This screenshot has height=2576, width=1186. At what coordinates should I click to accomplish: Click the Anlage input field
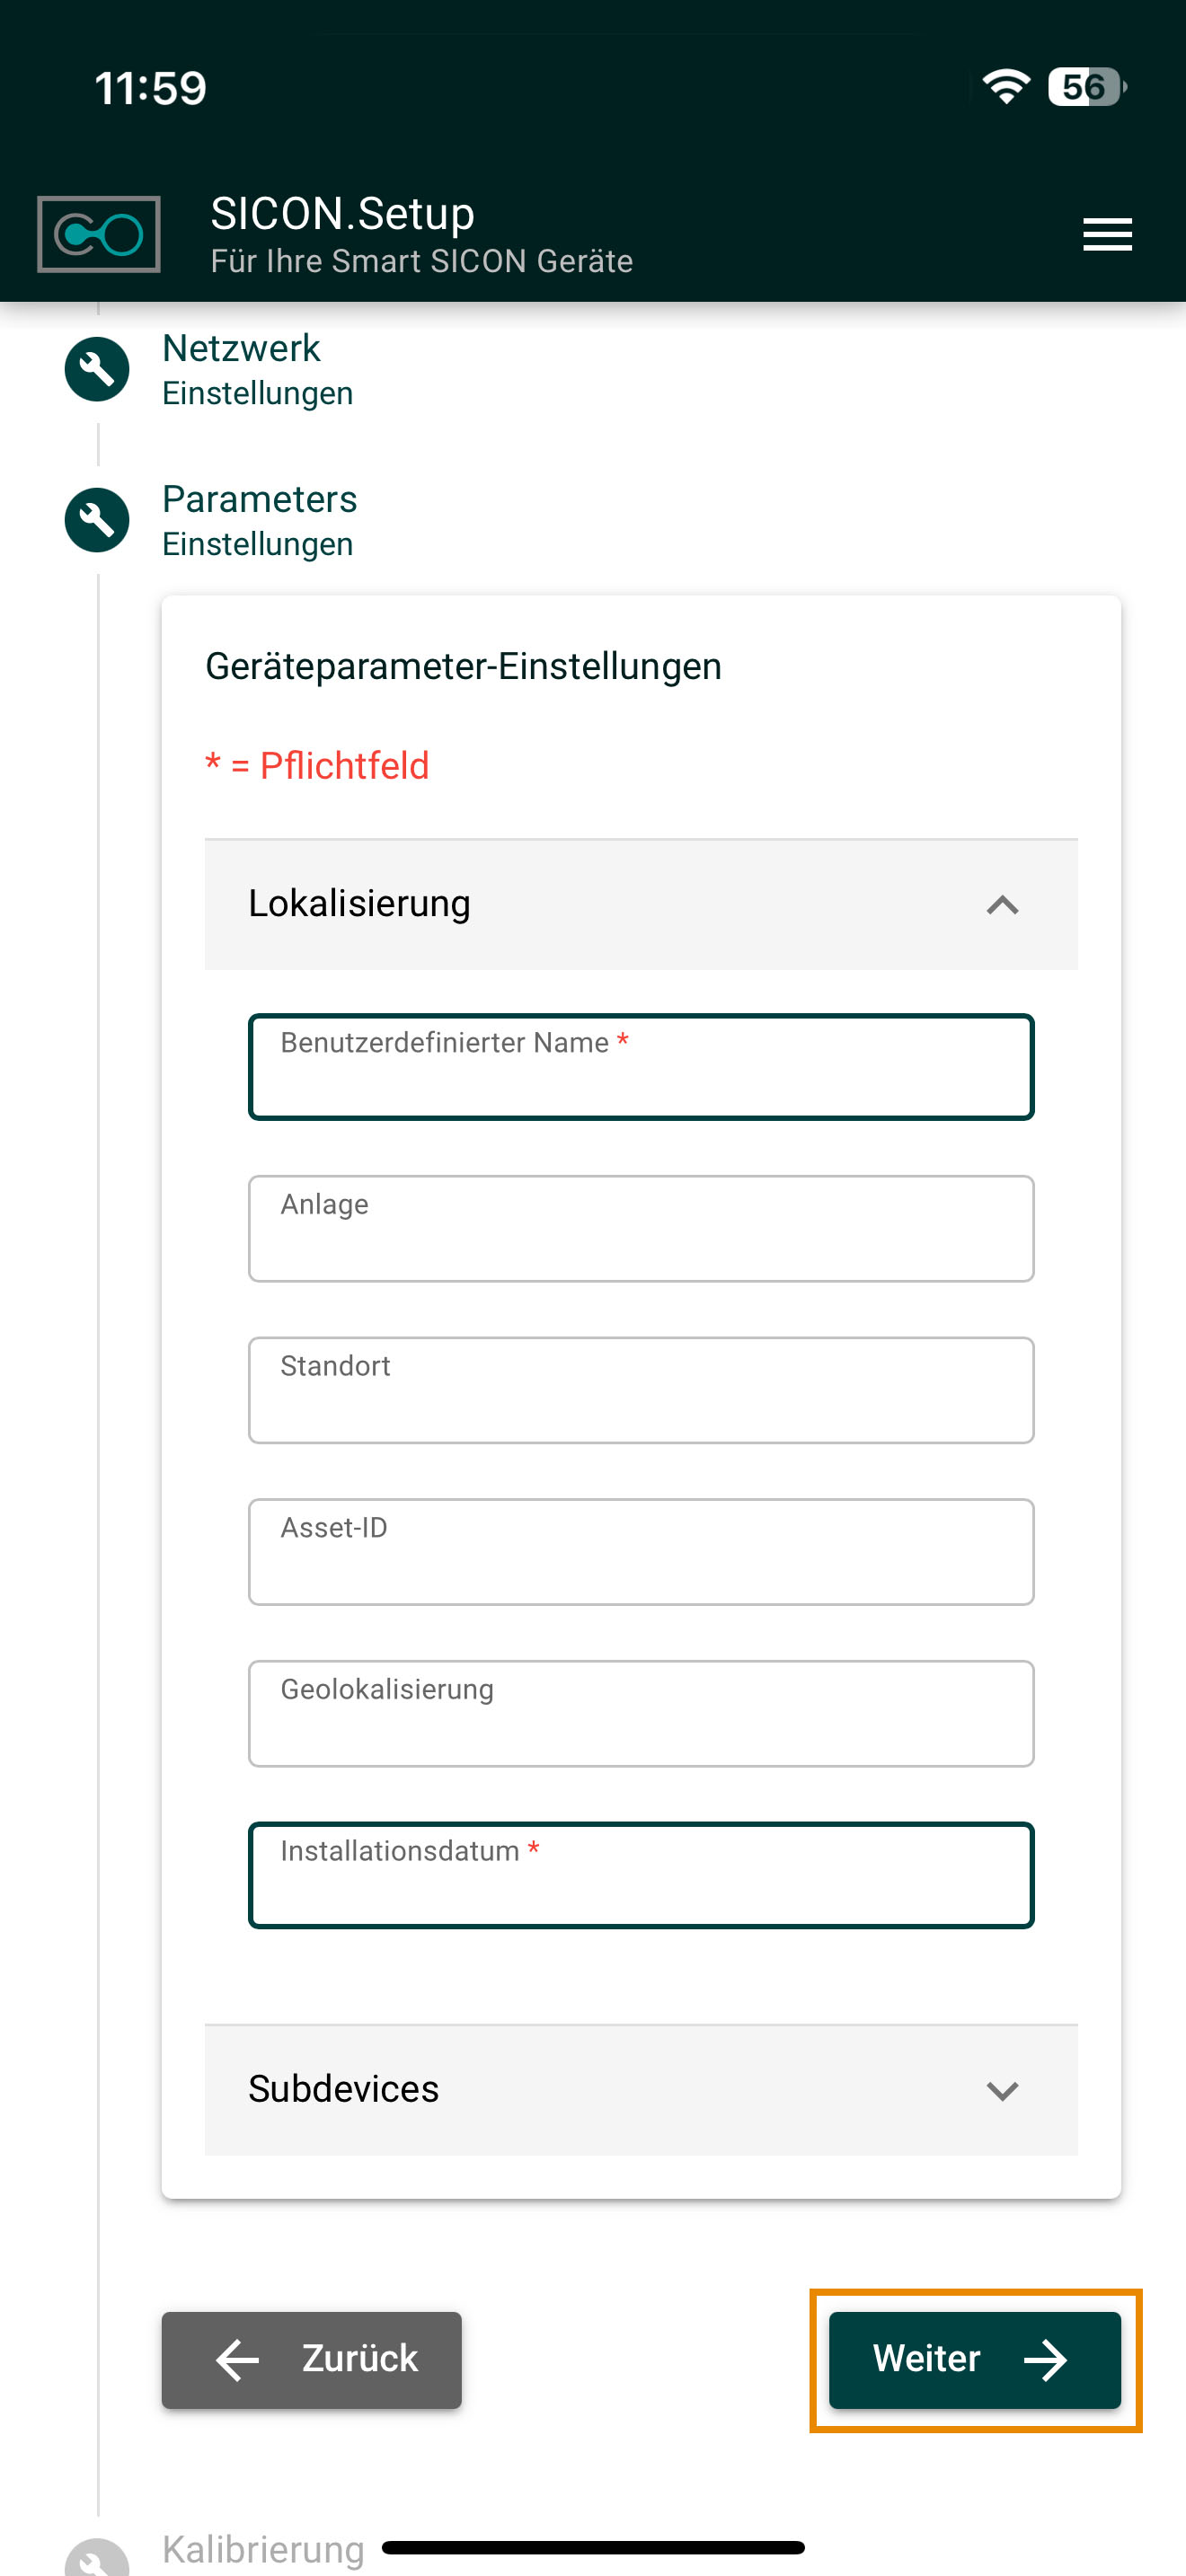tap(641, 1229)
